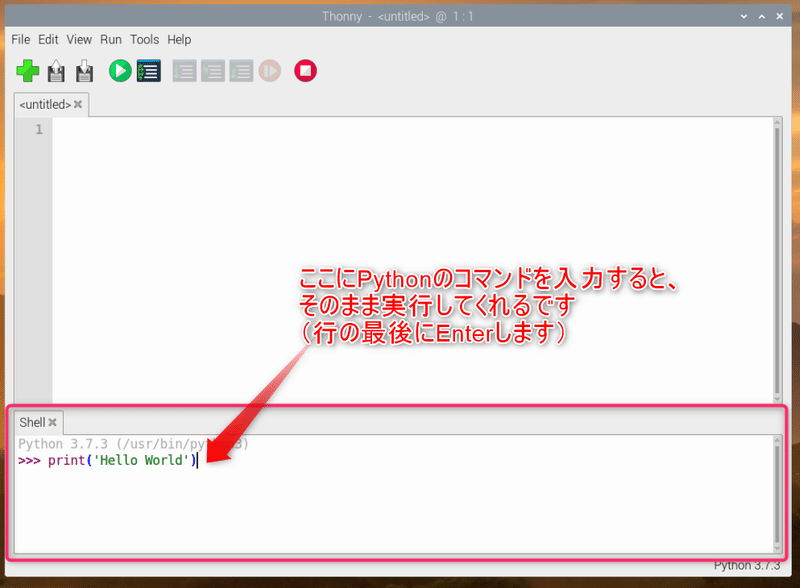Run current script with green play button
The image size is (800, 588).
[120, 71]
